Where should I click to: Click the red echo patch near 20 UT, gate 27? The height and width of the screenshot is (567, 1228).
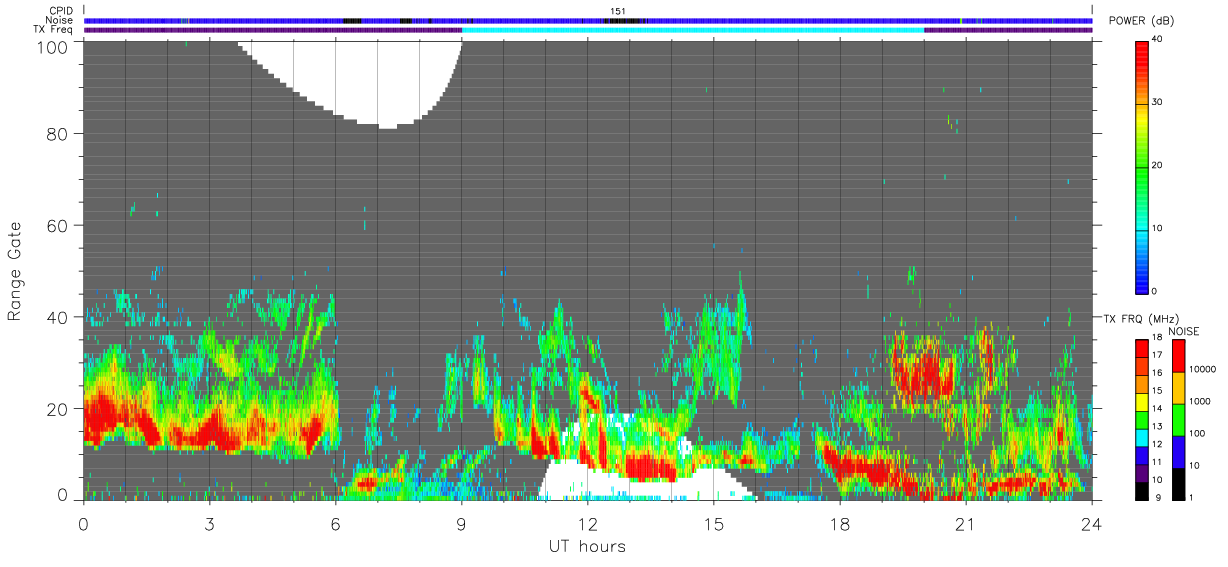point(924,373)
